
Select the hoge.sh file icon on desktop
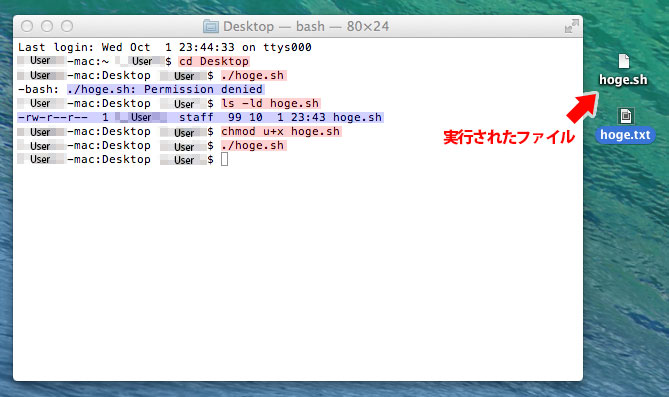(x=623, y=61)
